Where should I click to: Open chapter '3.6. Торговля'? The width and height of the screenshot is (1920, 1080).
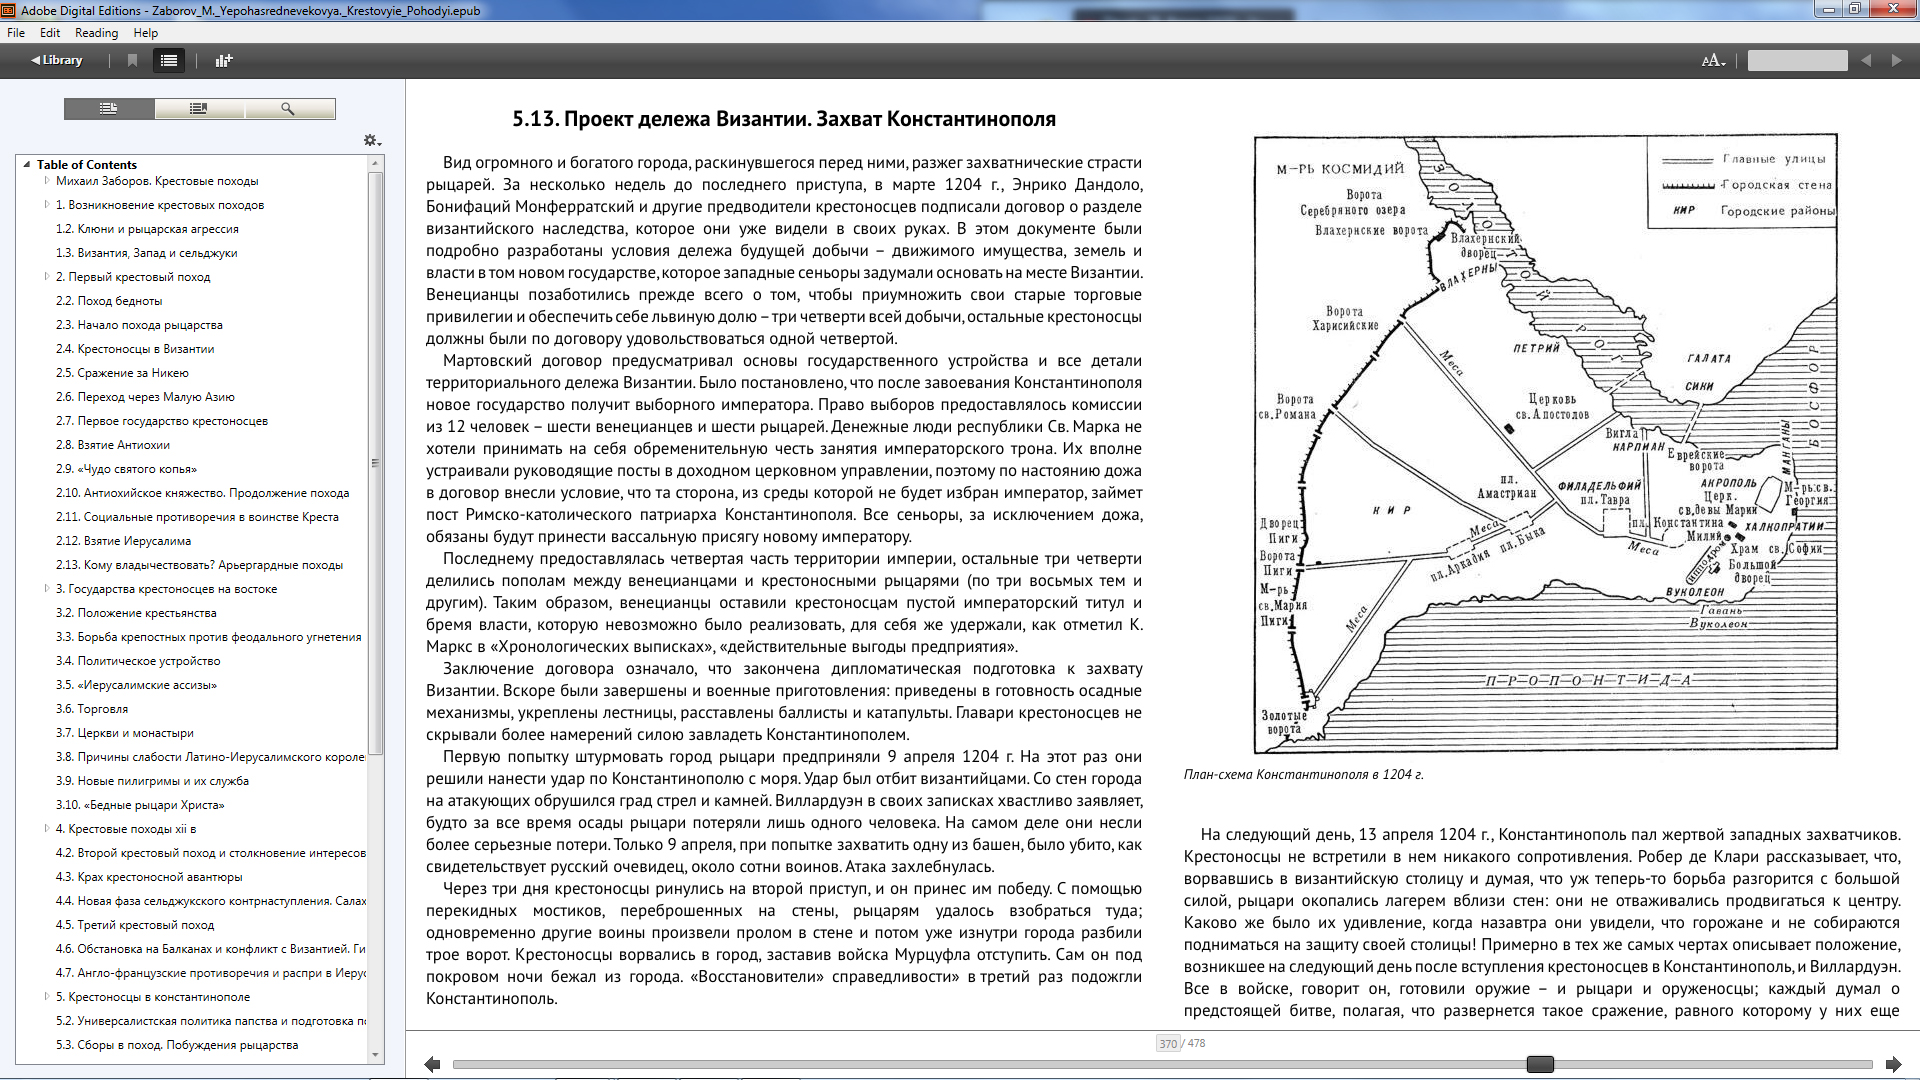pos(92,709)
